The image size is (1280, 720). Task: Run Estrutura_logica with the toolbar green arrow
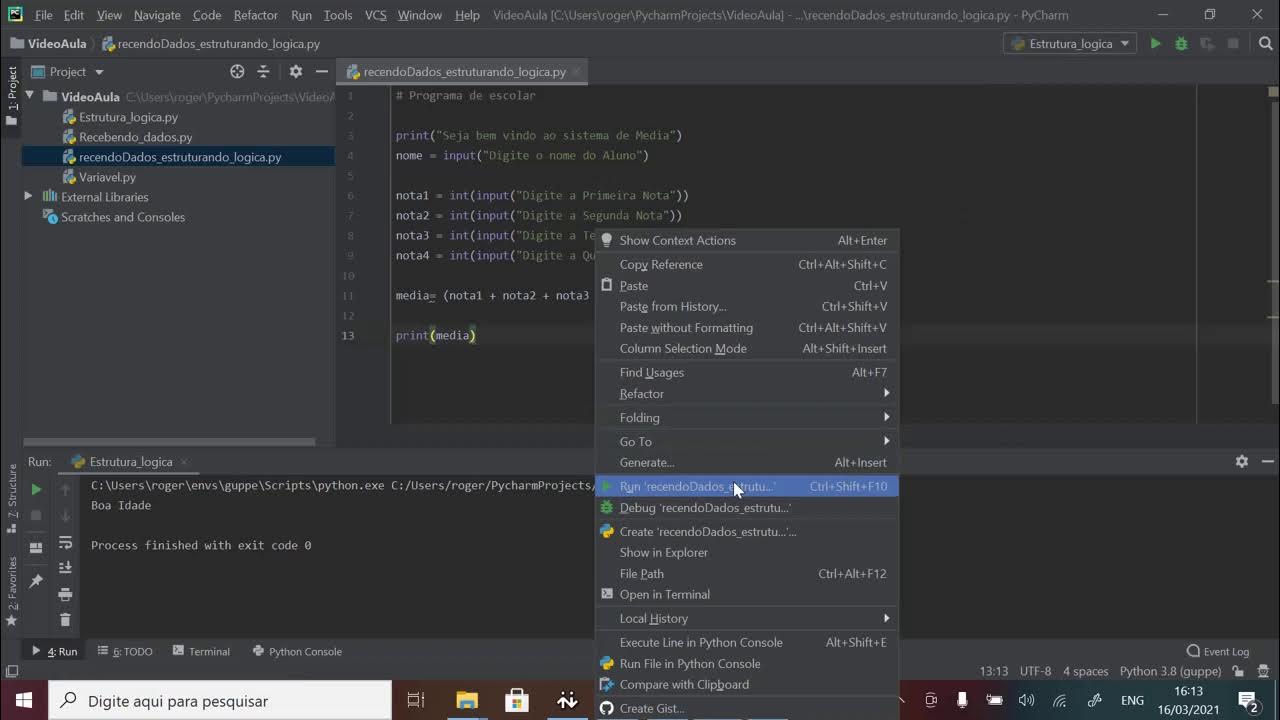[1156, 44]
